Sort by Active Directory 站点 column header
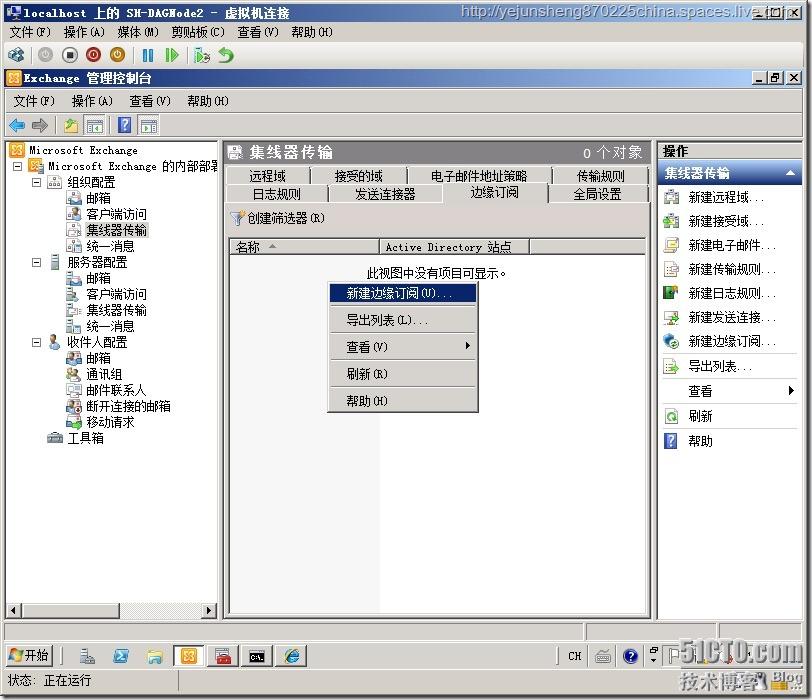Viewport: 812px width, 700px height. [x=454, y=247]
